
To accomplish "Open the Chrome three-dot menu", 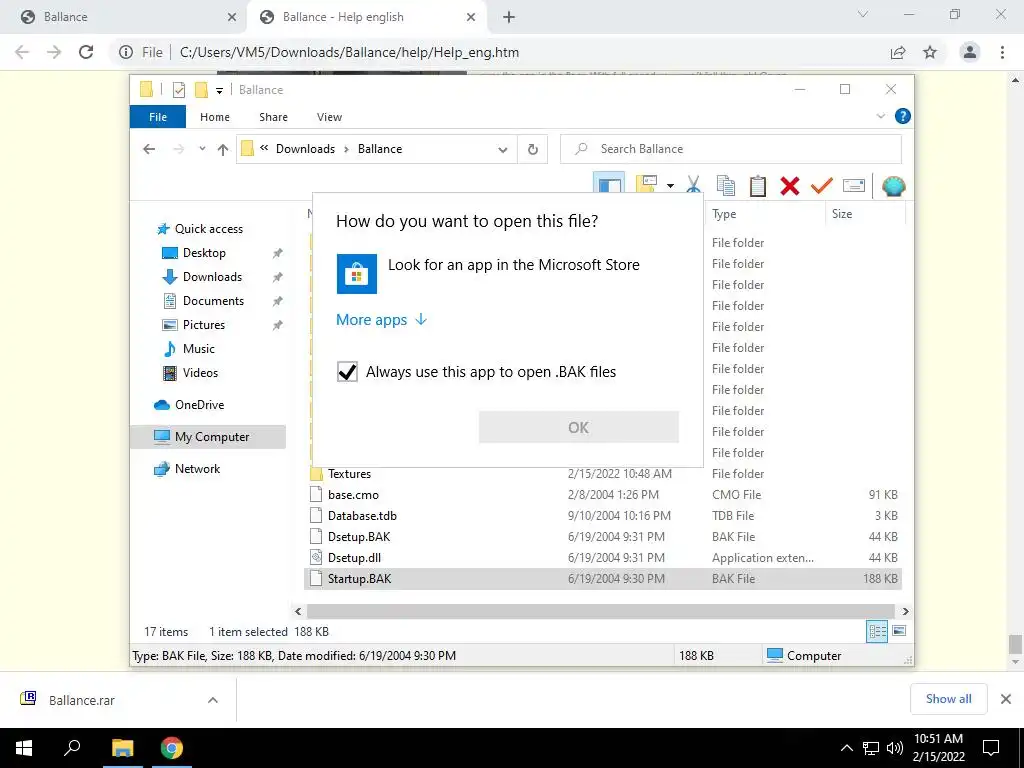I will 1002,52.
